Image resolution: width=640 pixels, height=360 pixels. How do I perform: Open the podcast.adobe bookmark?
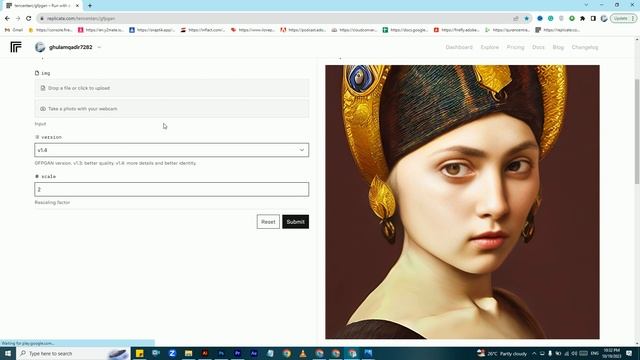click(303, 30)
